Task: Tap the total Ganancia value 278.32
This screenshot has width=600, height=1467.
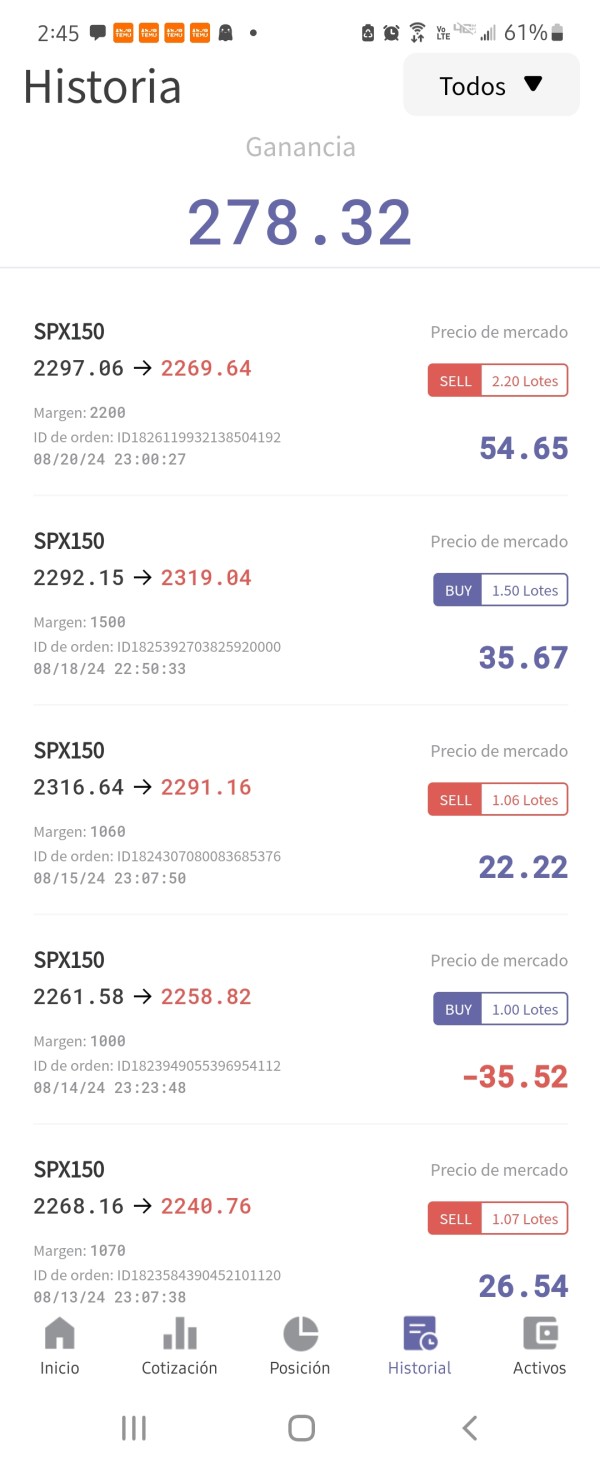Action: [x=300, y=222]
